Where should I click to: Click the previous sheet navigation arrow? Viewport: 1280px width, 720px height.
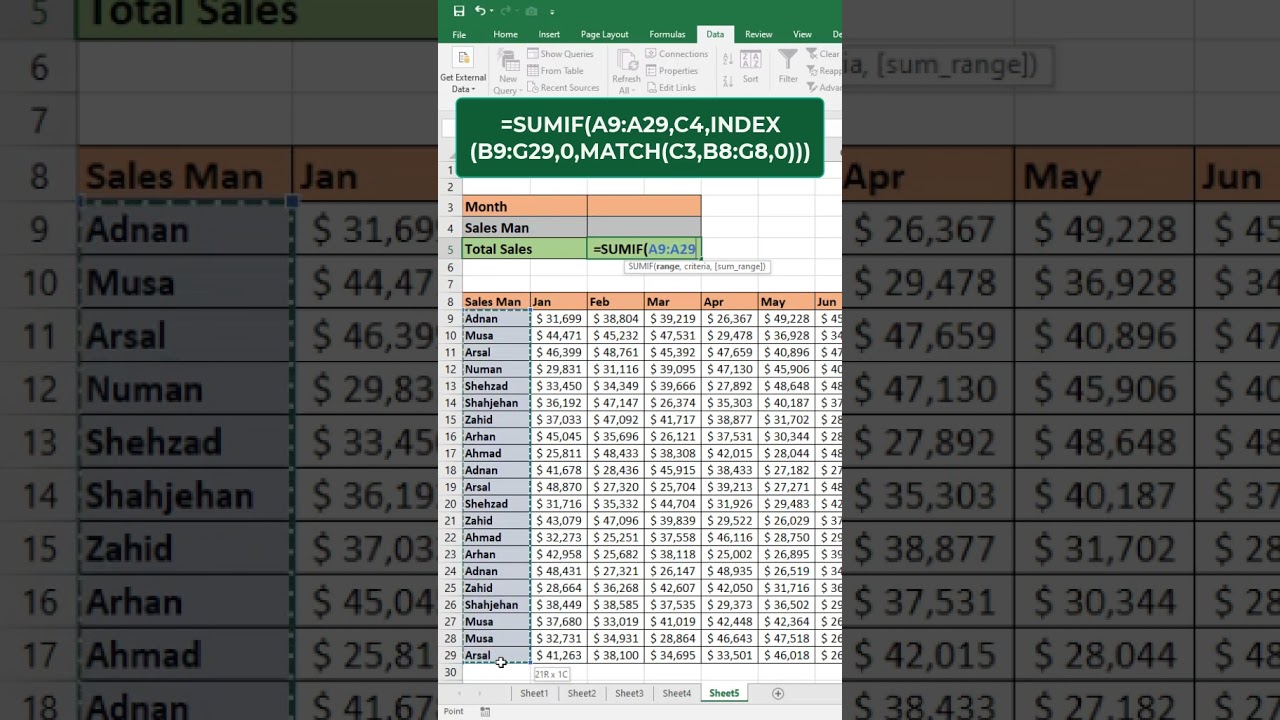point(461,693)
